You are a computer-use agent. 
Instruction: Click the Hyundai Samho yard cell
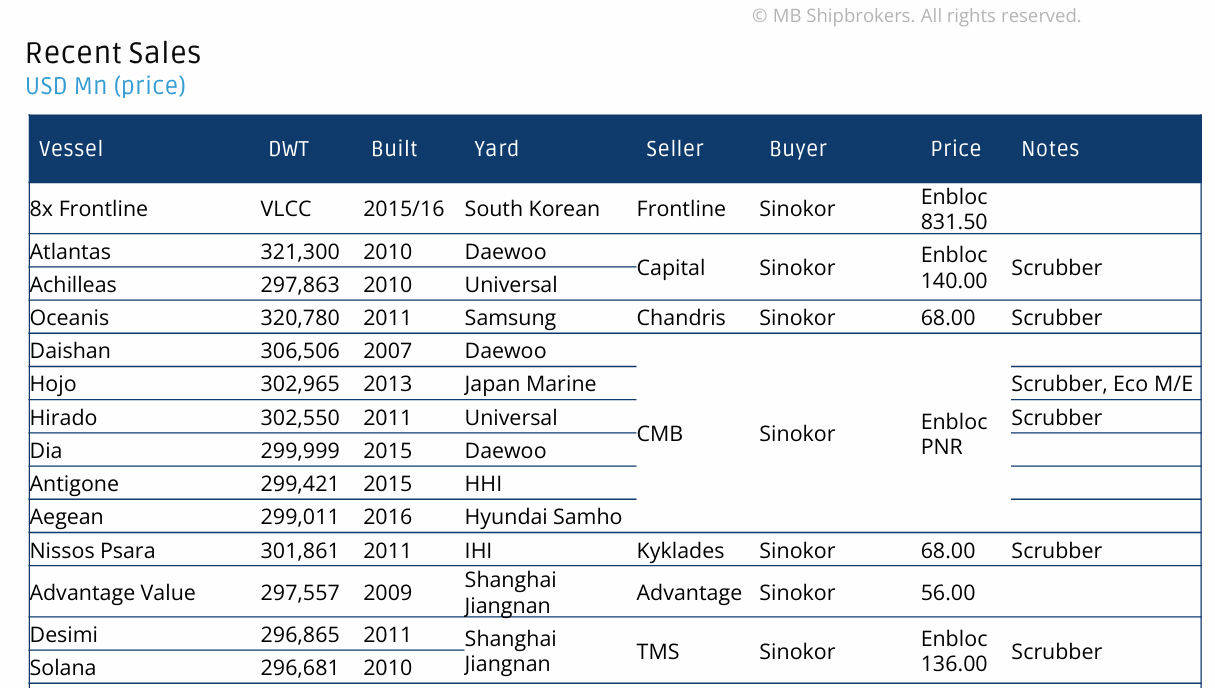click(543, 517)
